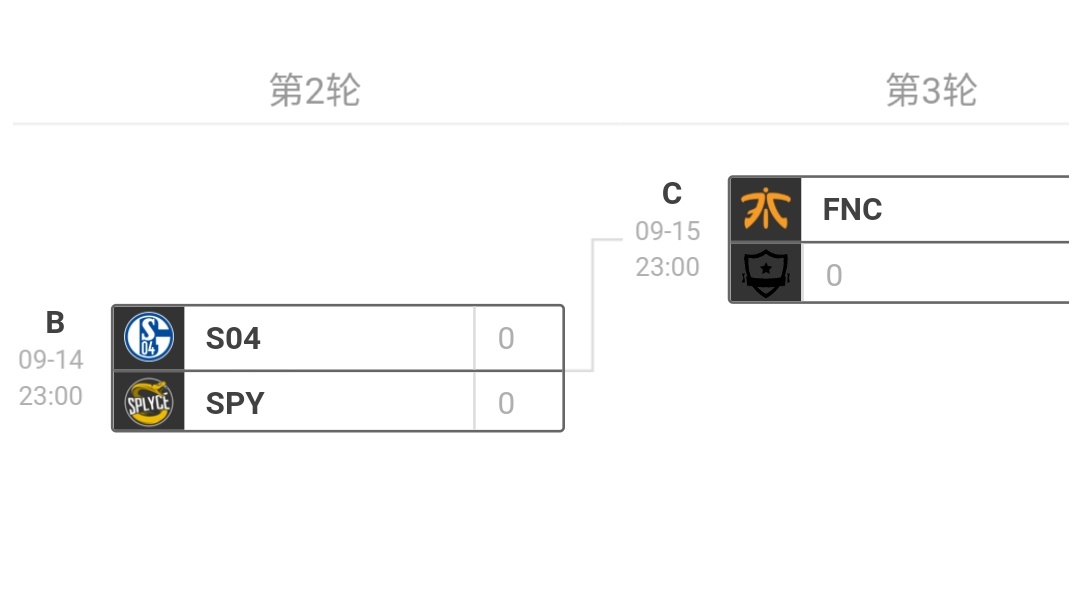This screenshot has width=1080, height=593.
Task: Click the Schalke 04 team logo
Action: point(149,337)
